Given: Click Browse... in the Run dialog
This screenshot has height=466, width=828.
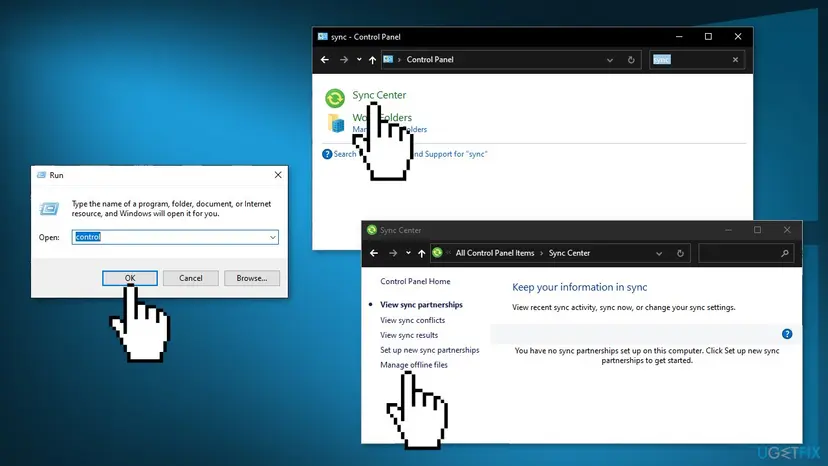Looking at the screenshot, I should point(252,278).
